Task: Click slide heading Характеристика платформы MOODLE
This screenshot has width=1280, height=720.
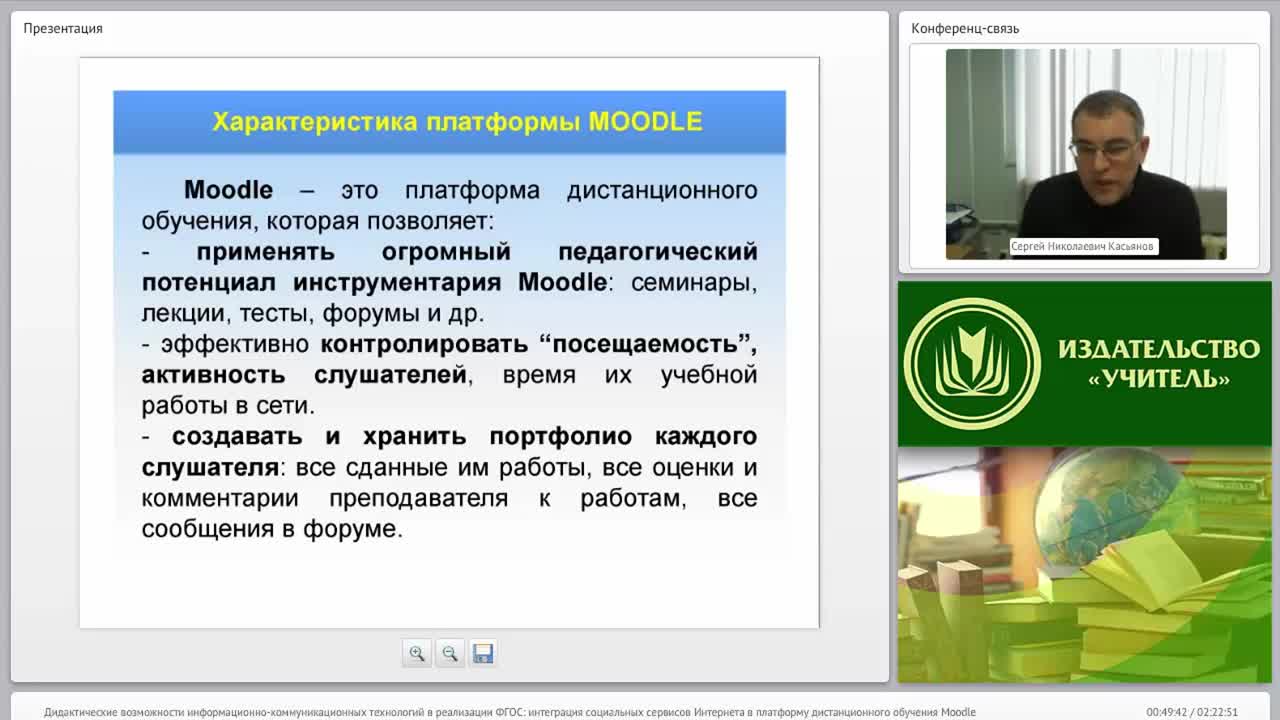Action: pyautogui.click(x=457, y=122)
